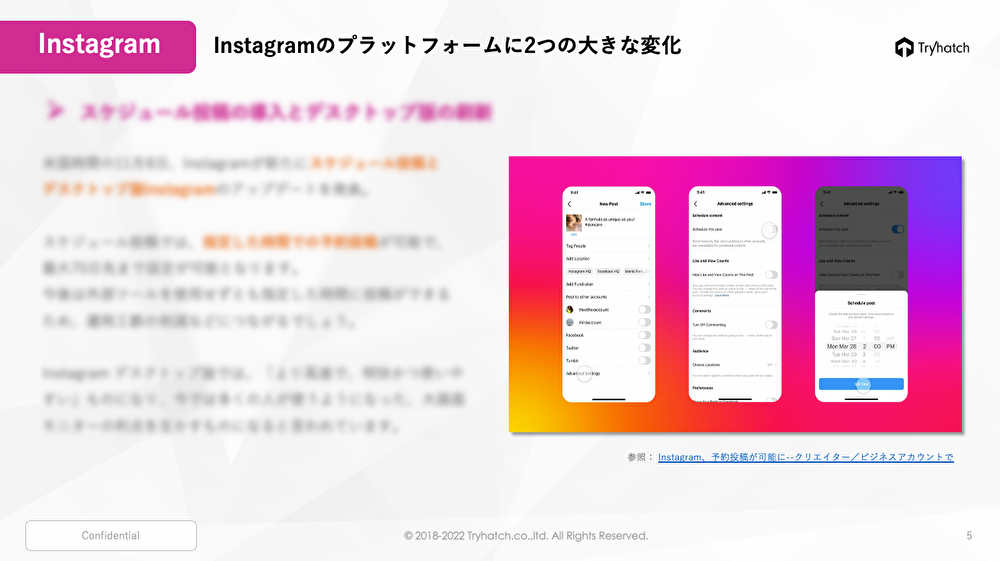This screenshot has width=1000, height=561.
Task: Tap back chevron on the dimmed Advanced settings screen
Action: point(822,204)
